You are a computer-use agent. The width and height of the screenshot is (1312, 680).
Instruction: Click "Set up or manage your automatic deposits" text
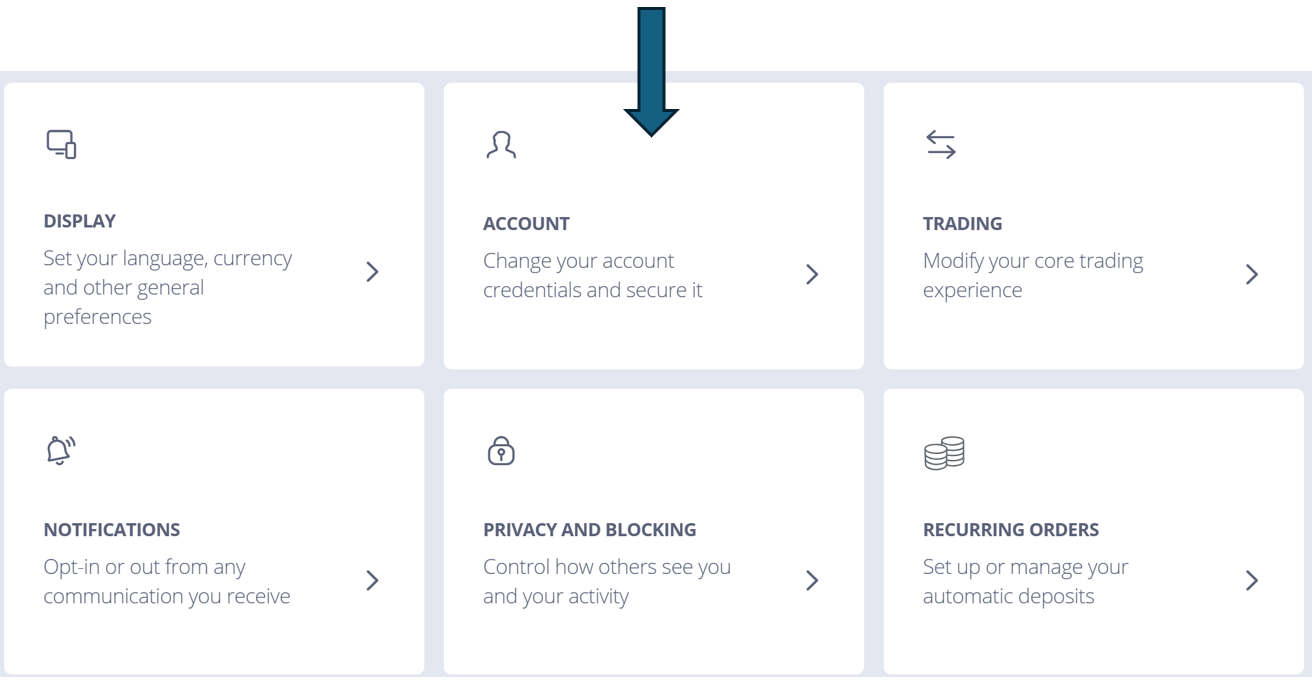1025,582
